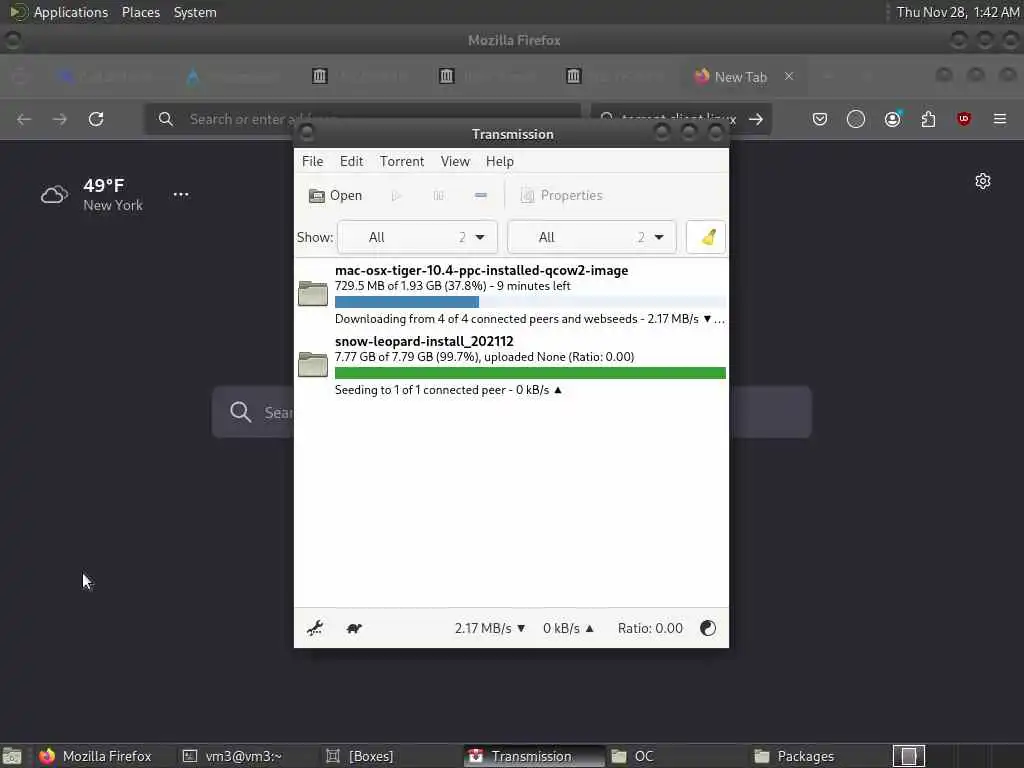Click the Firefox search go arrow

(x=756, y=119)
